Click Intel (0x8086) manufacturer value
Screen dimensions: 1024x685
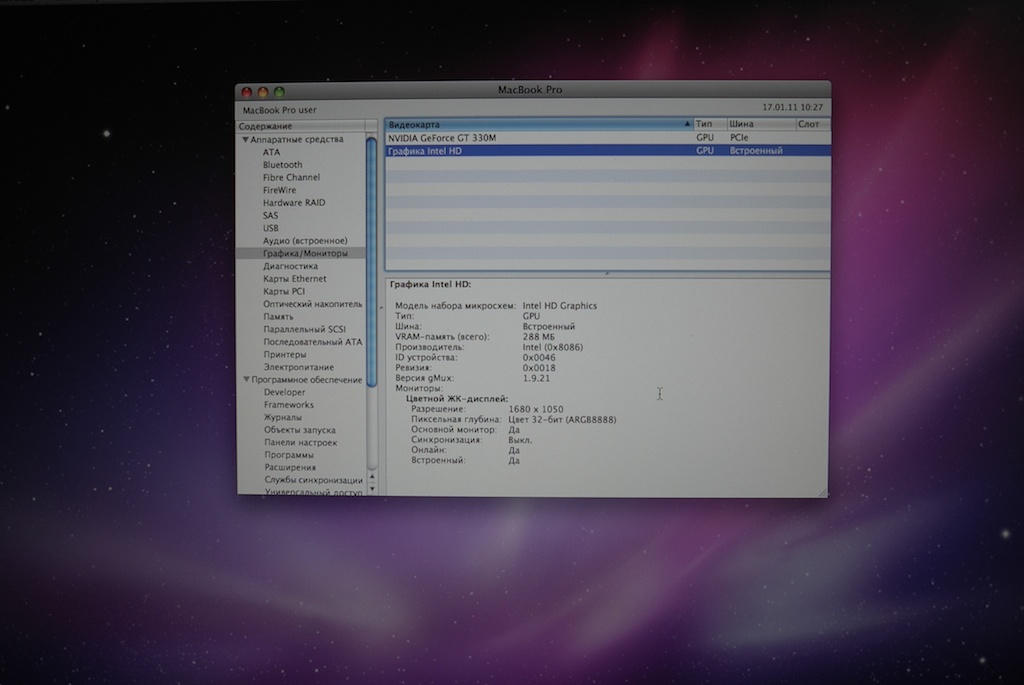pyautogui.click(x=552, y=347)
